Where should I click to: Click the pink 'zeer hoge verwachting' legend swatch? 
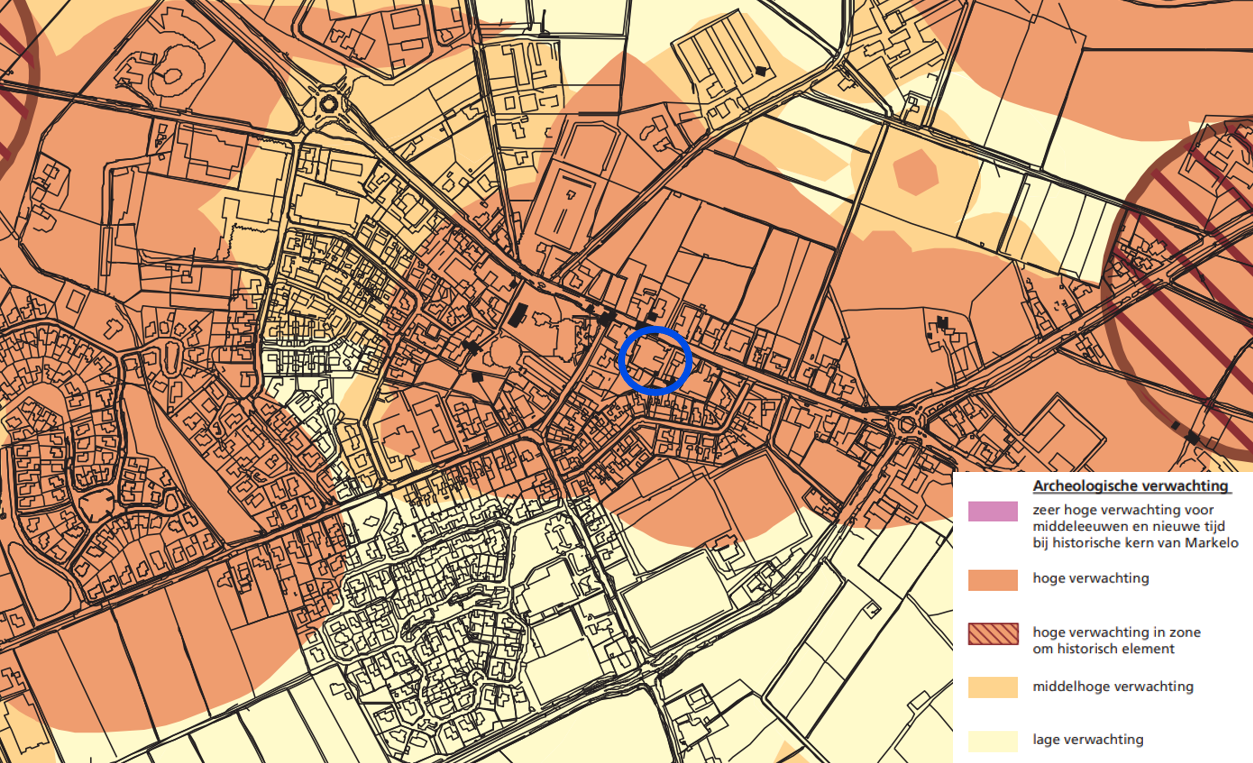(x=993, y=511)
